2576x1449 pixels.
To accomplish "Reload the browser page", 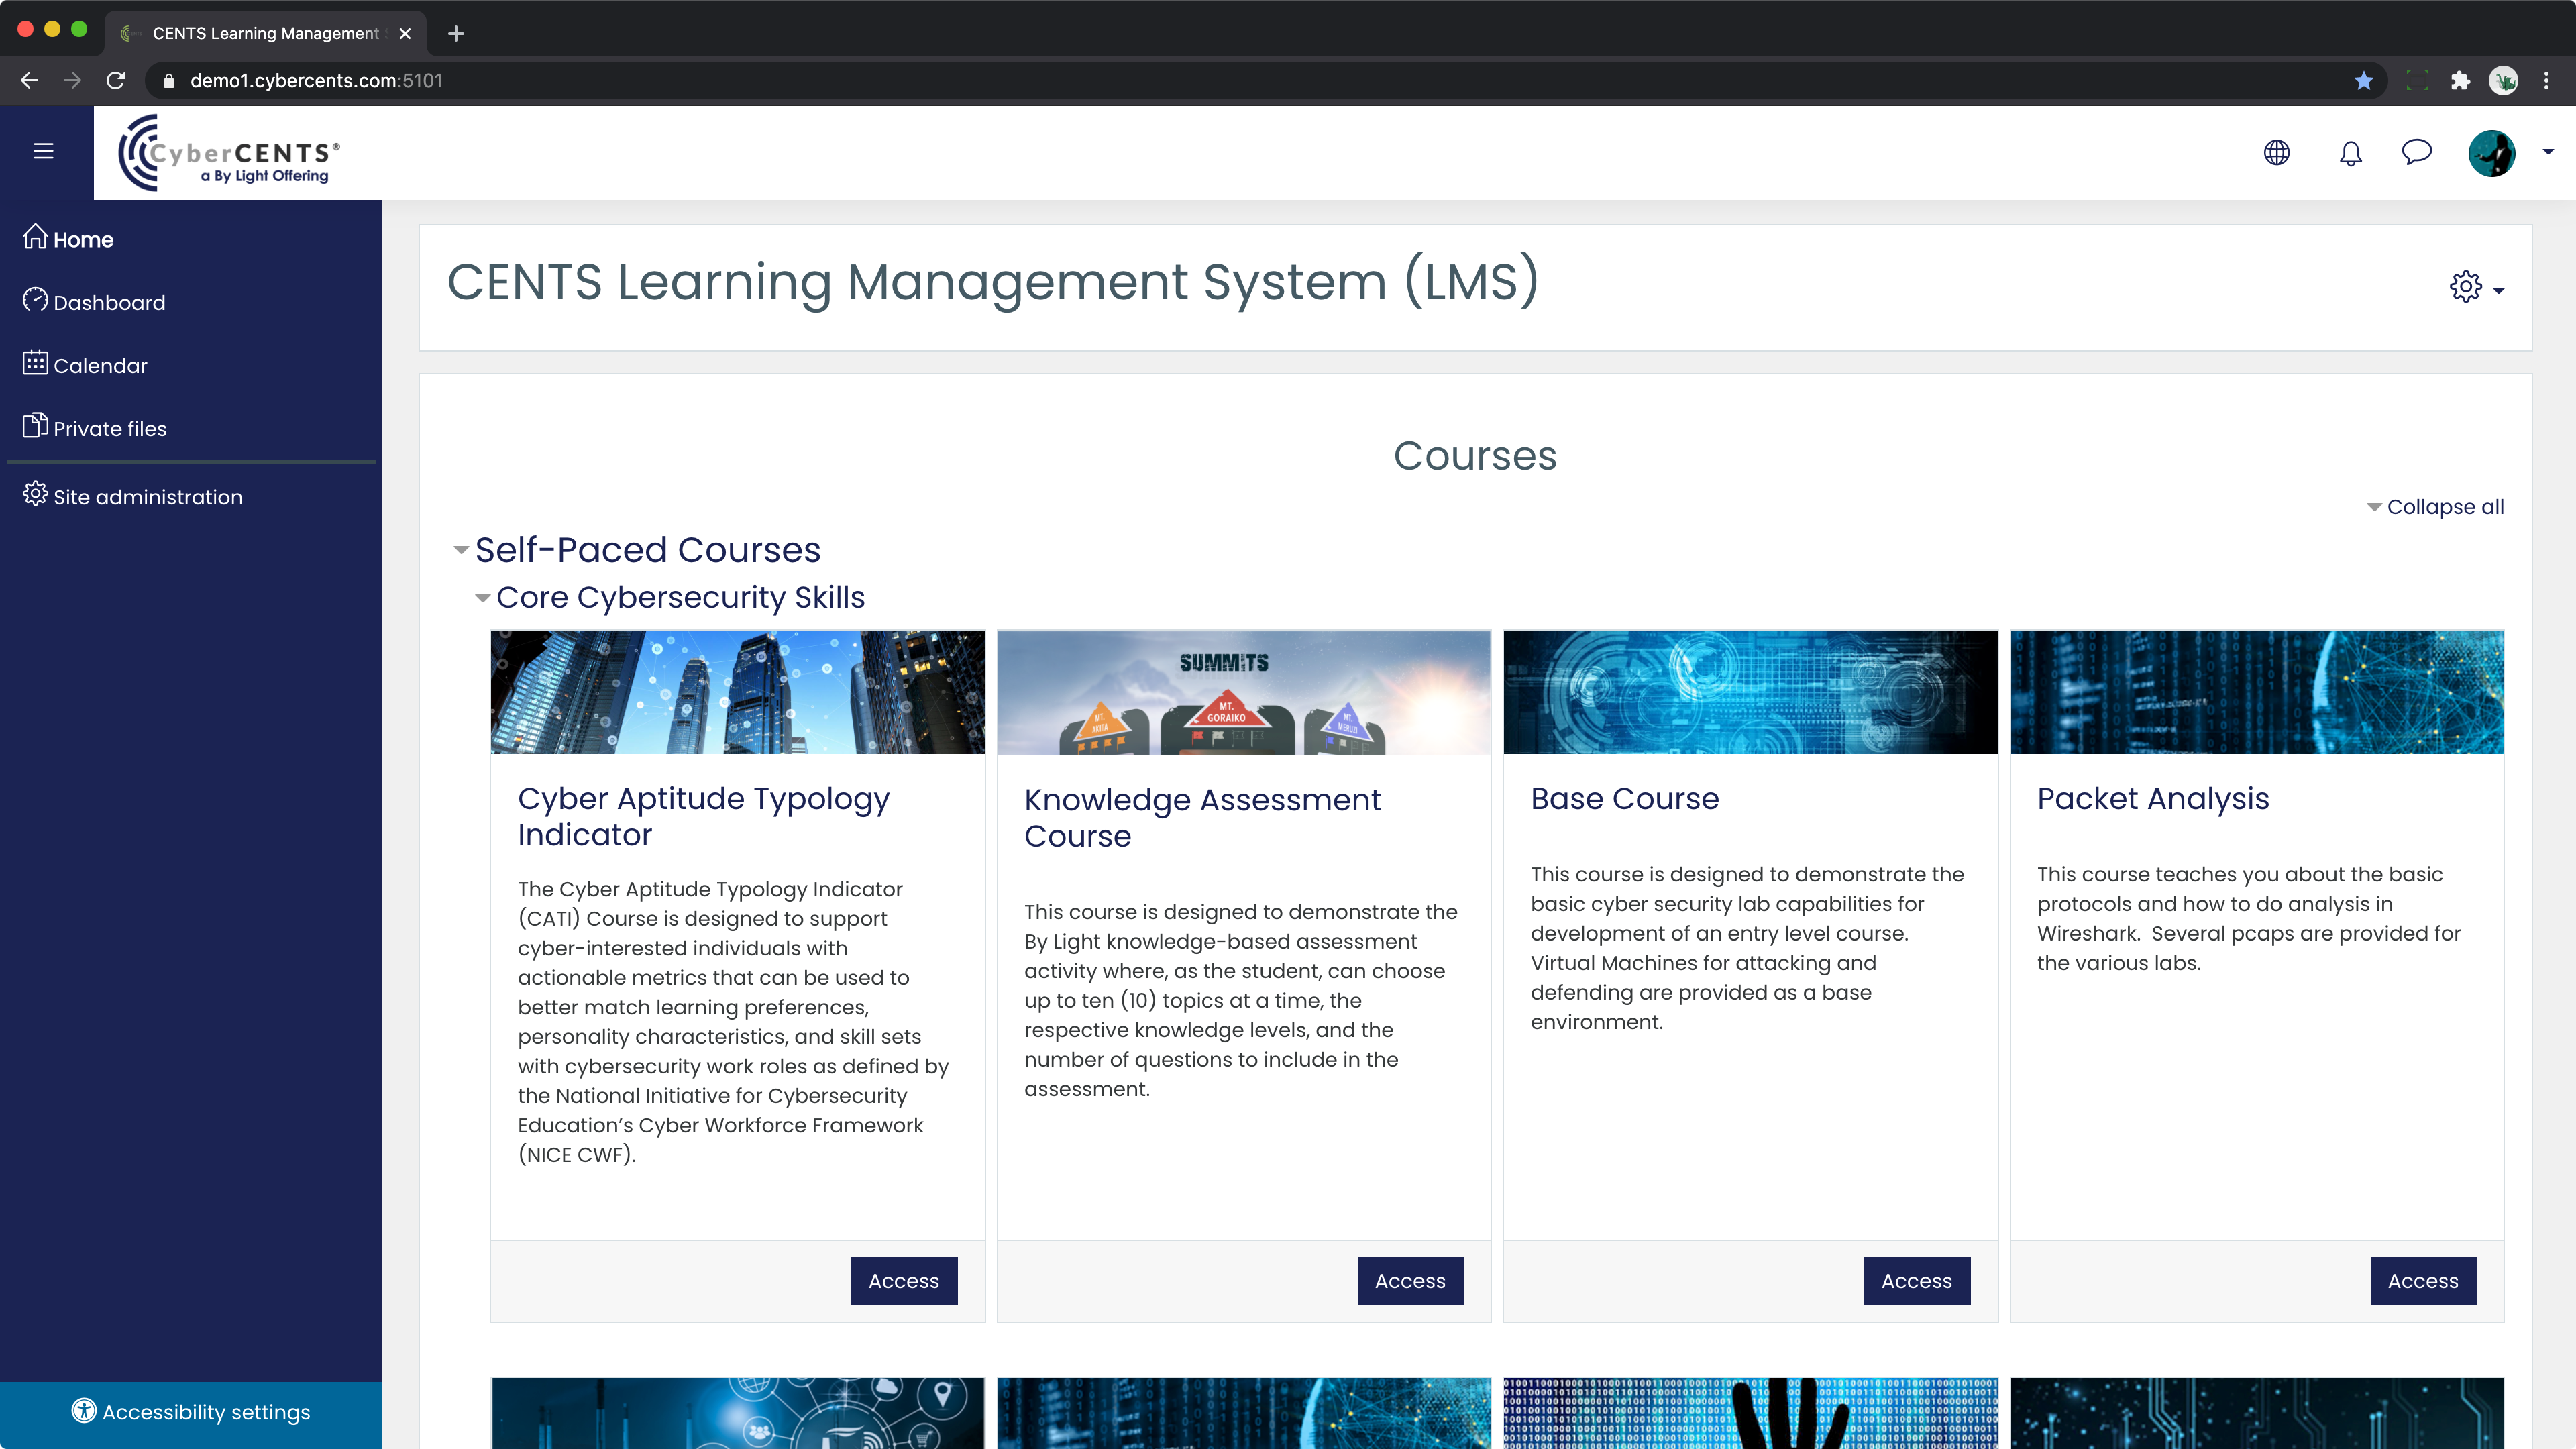I will point(116,80).
